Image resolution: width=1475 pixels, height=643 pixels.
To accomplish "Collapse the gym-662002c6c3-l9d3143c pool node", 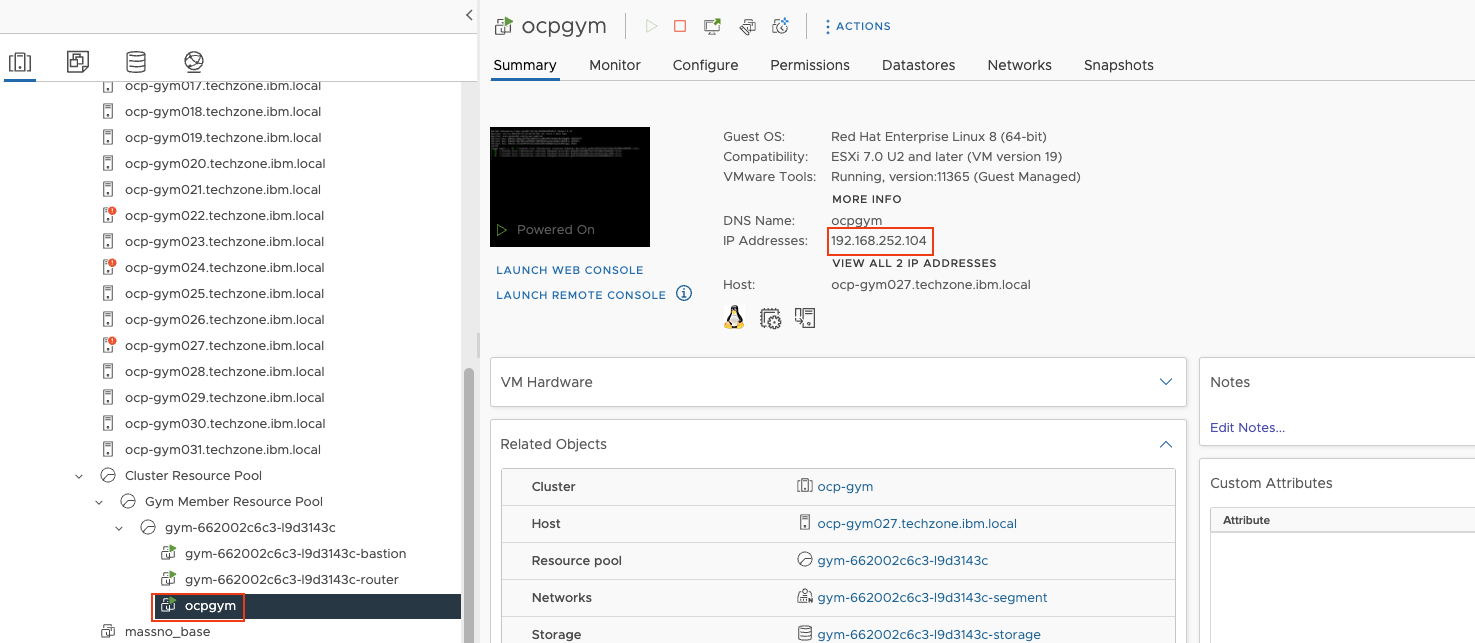I will (119, 528).
